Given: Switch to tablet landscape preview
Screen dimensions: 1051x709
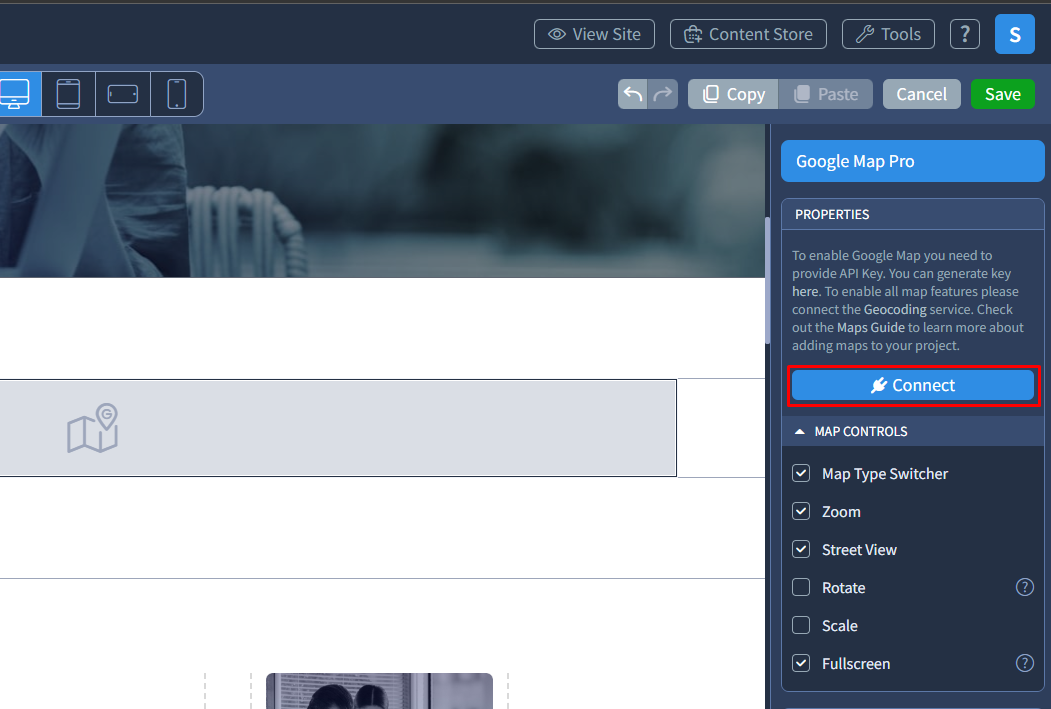Looking at the screenshot, I should [x=123, y=94].
